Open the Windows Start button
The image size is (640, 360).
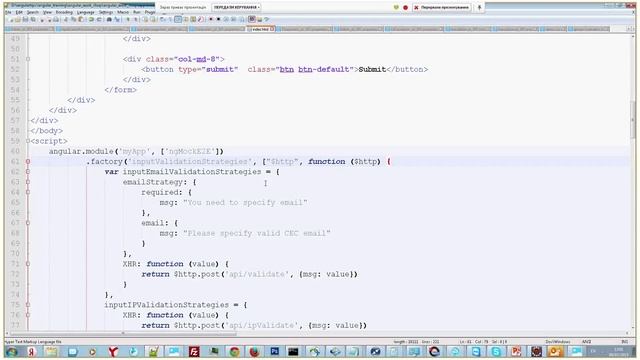12,351
